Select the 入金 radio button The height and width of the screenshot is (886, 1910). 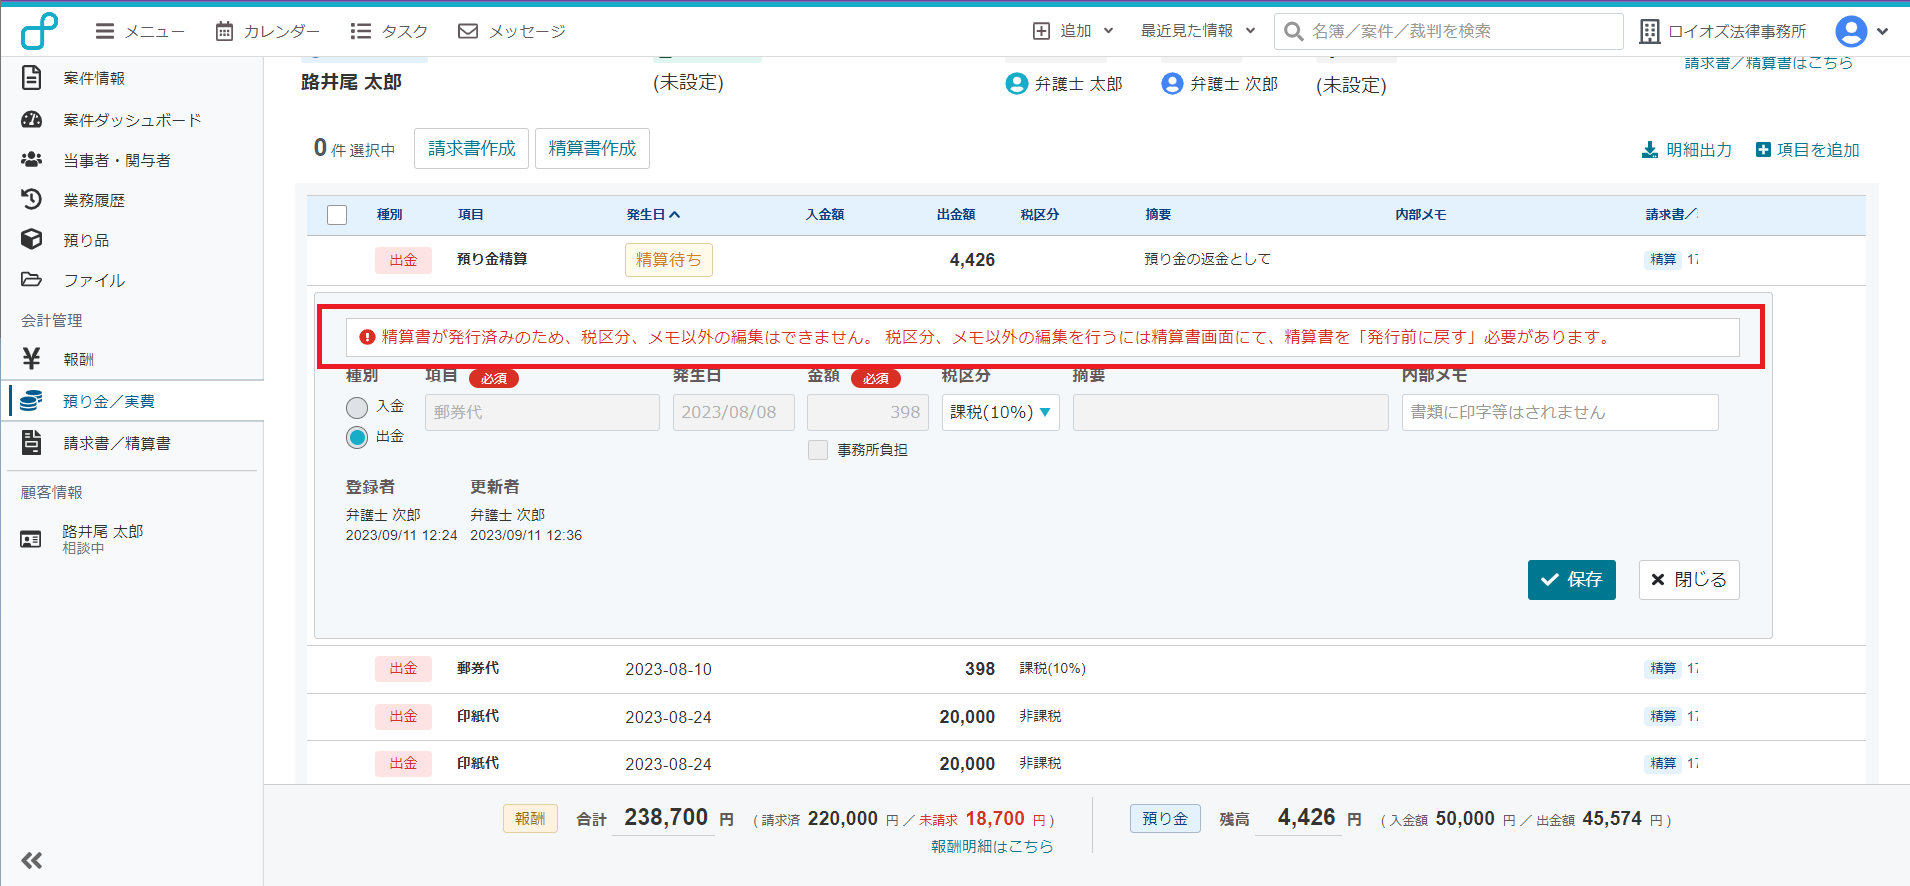tap(357, 407)
